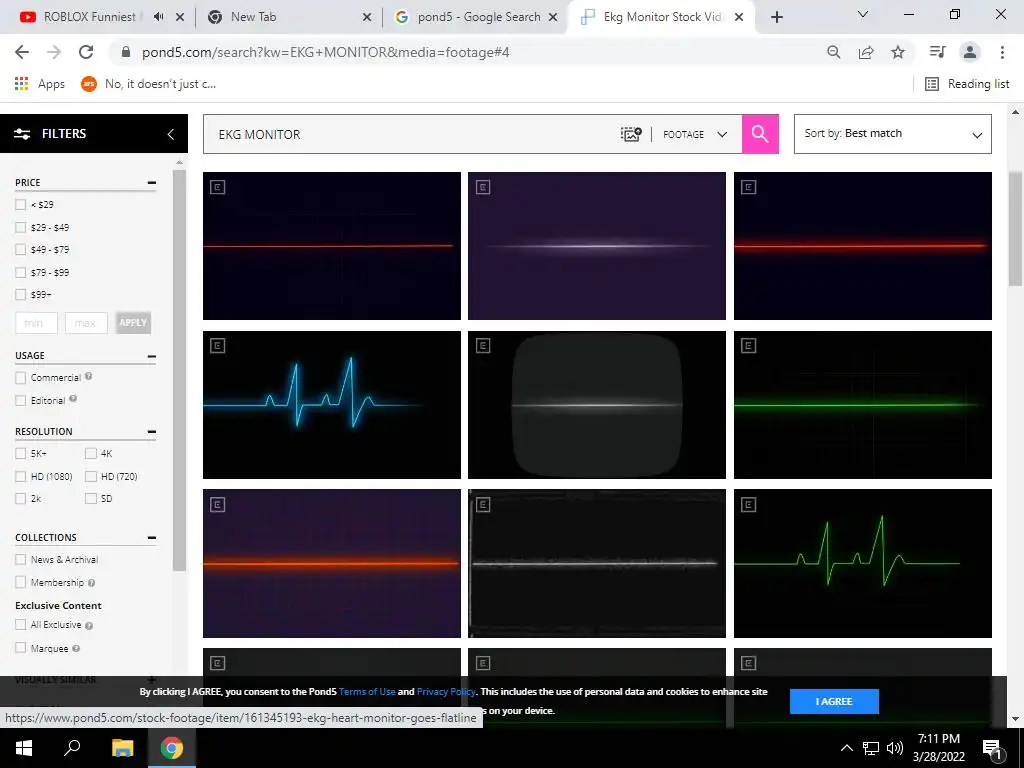Open the notification center icon
Screen dimensions: 1024x768
pos(992,749)
